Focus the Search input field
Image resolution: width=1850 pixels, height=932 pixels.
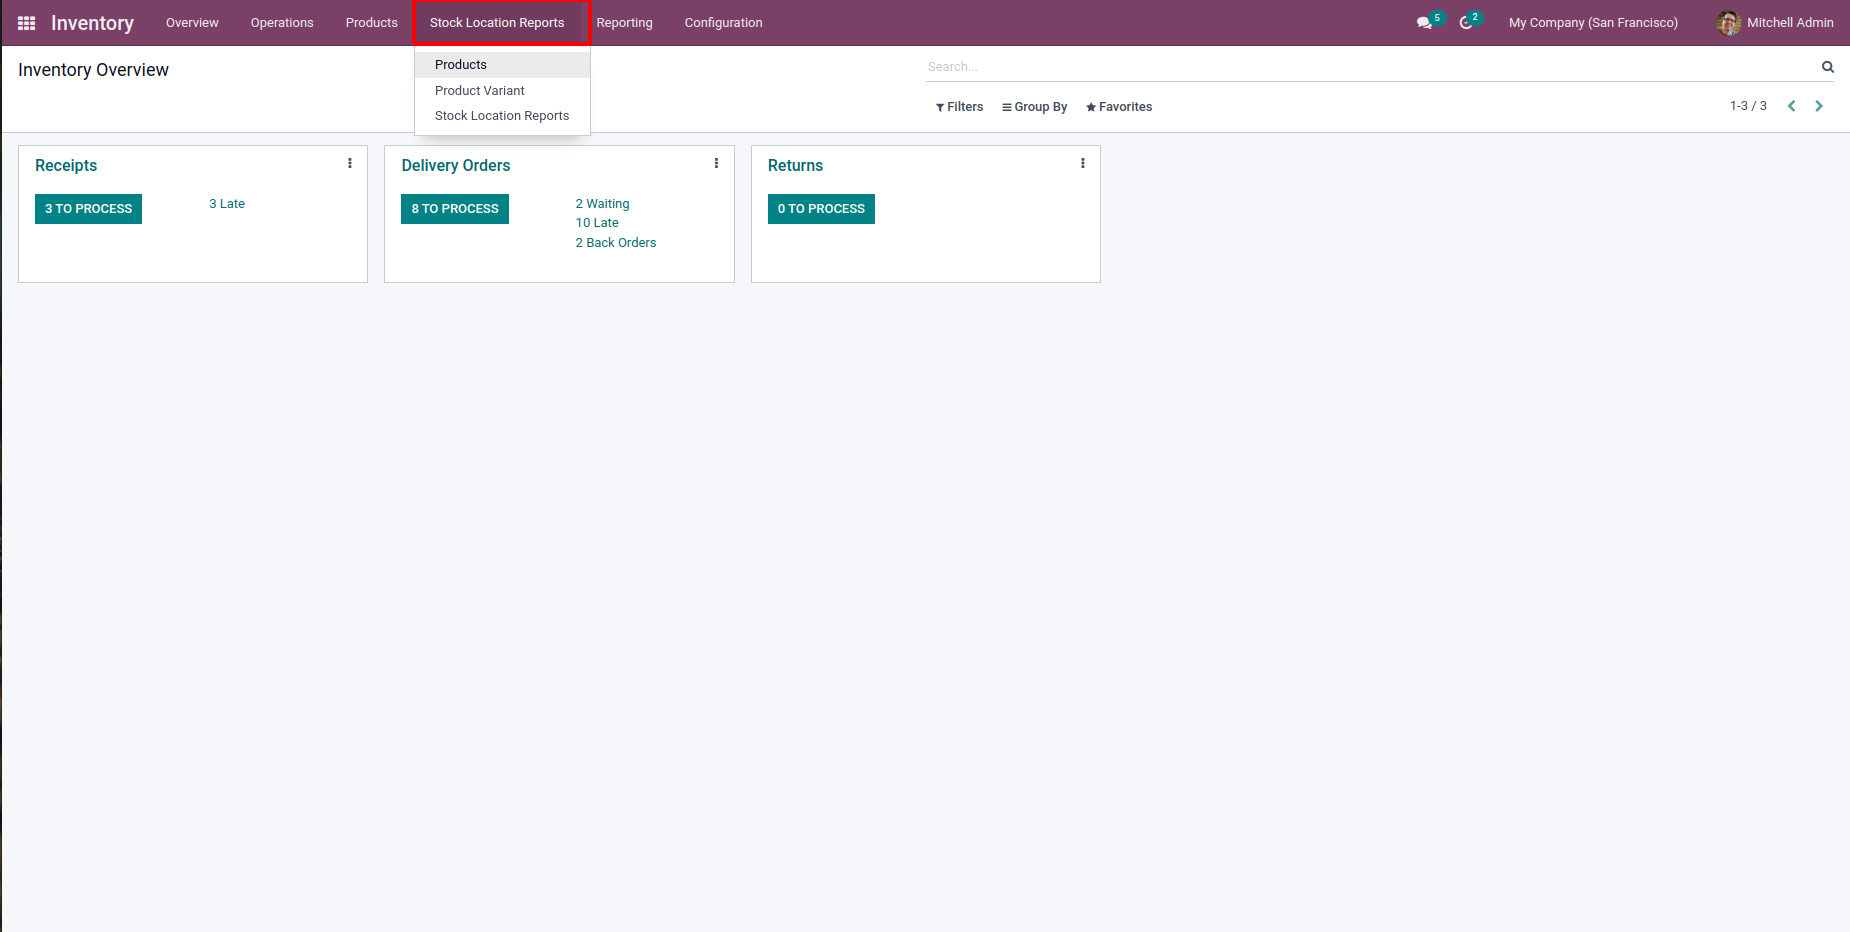tap(1370, 67)
